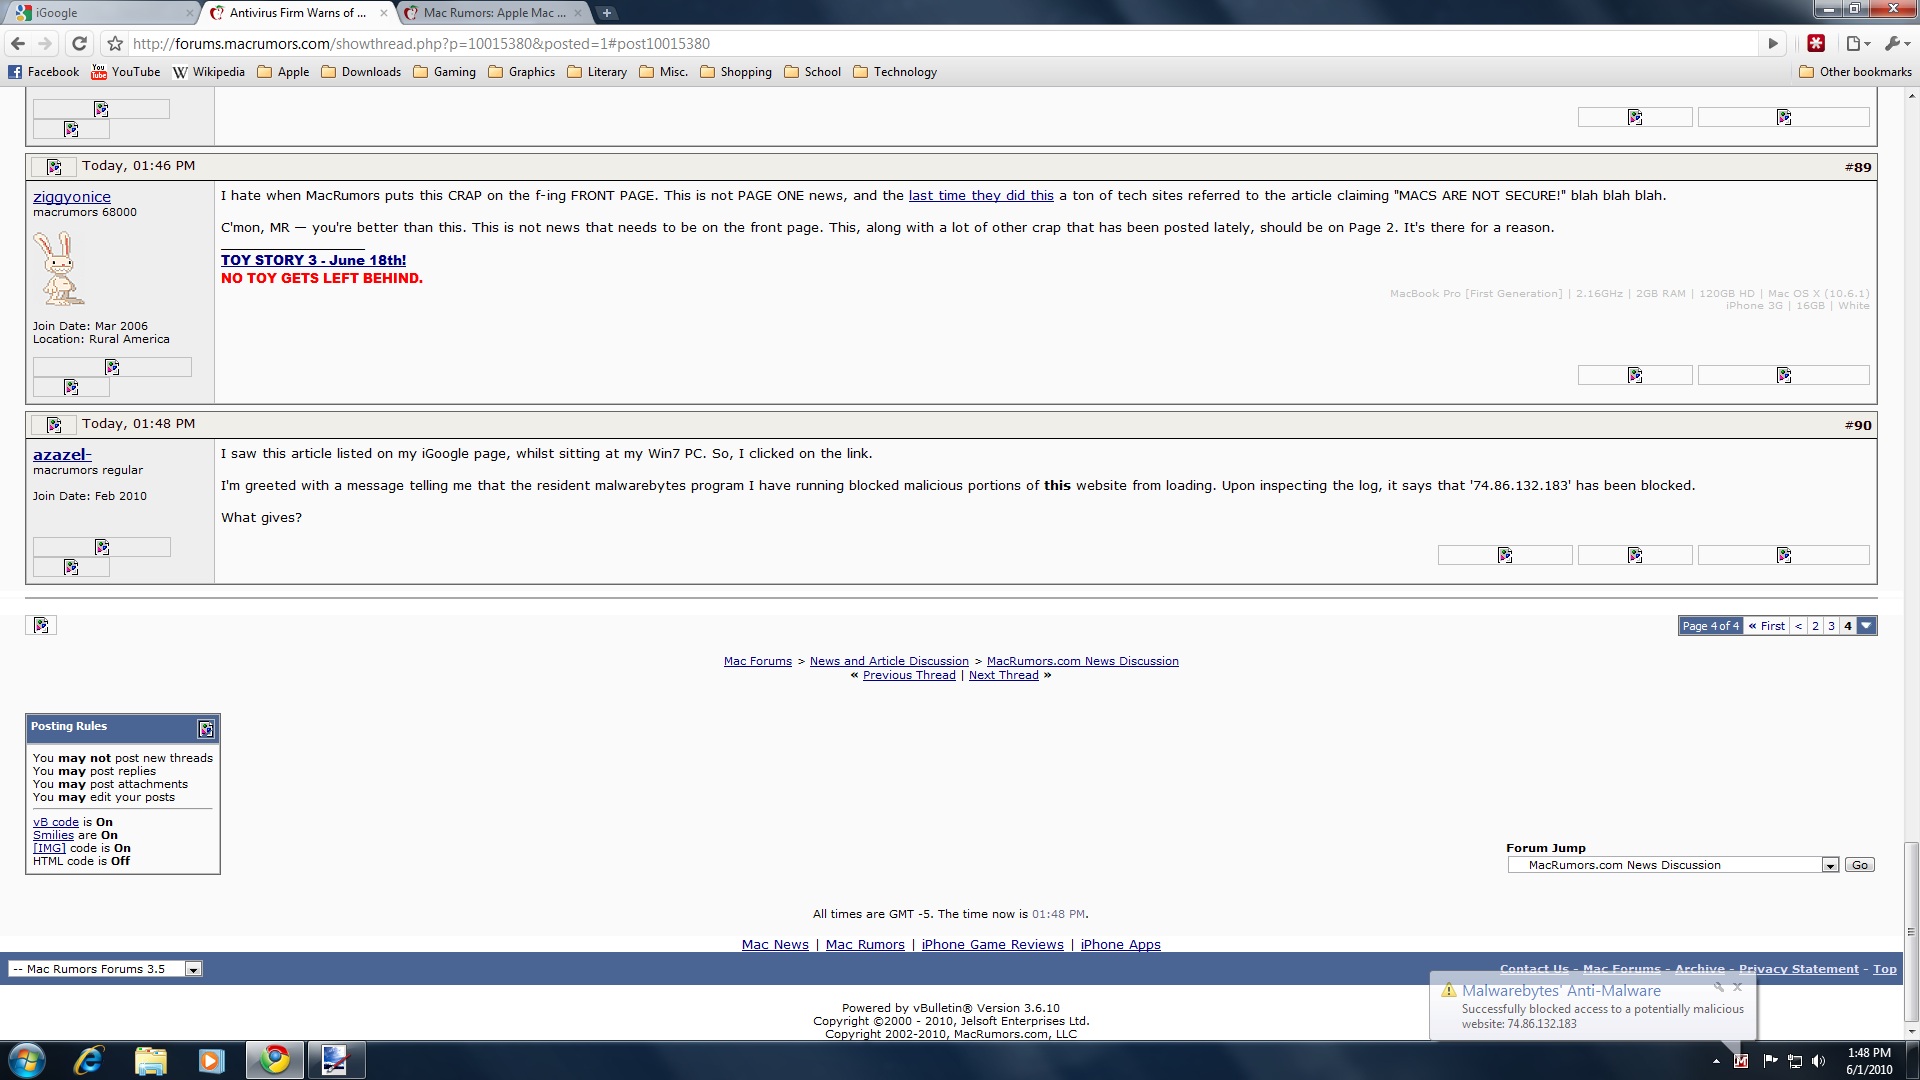Screen dimensions: 1920x1080
Task: Open the YouTube bookmark
Action: 126,72
